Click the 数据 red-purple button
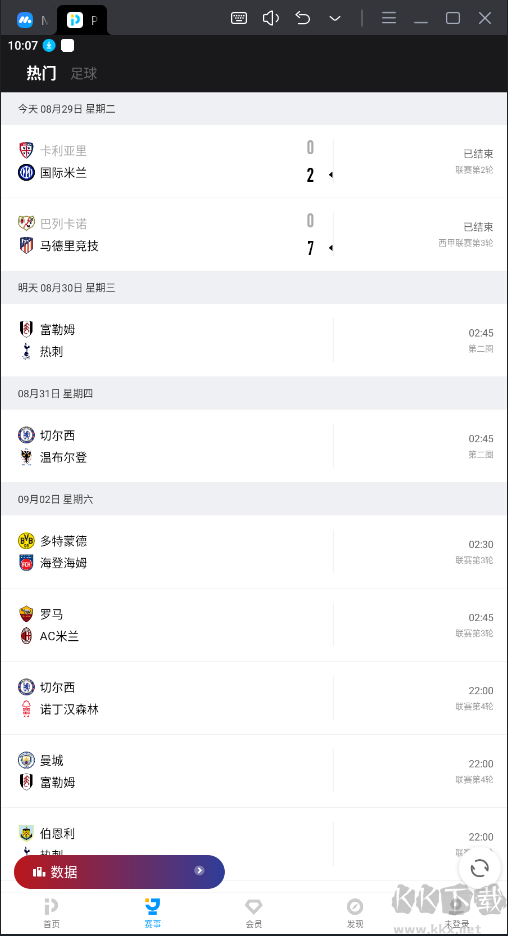 pyautogui.click(x=119, y=872)
